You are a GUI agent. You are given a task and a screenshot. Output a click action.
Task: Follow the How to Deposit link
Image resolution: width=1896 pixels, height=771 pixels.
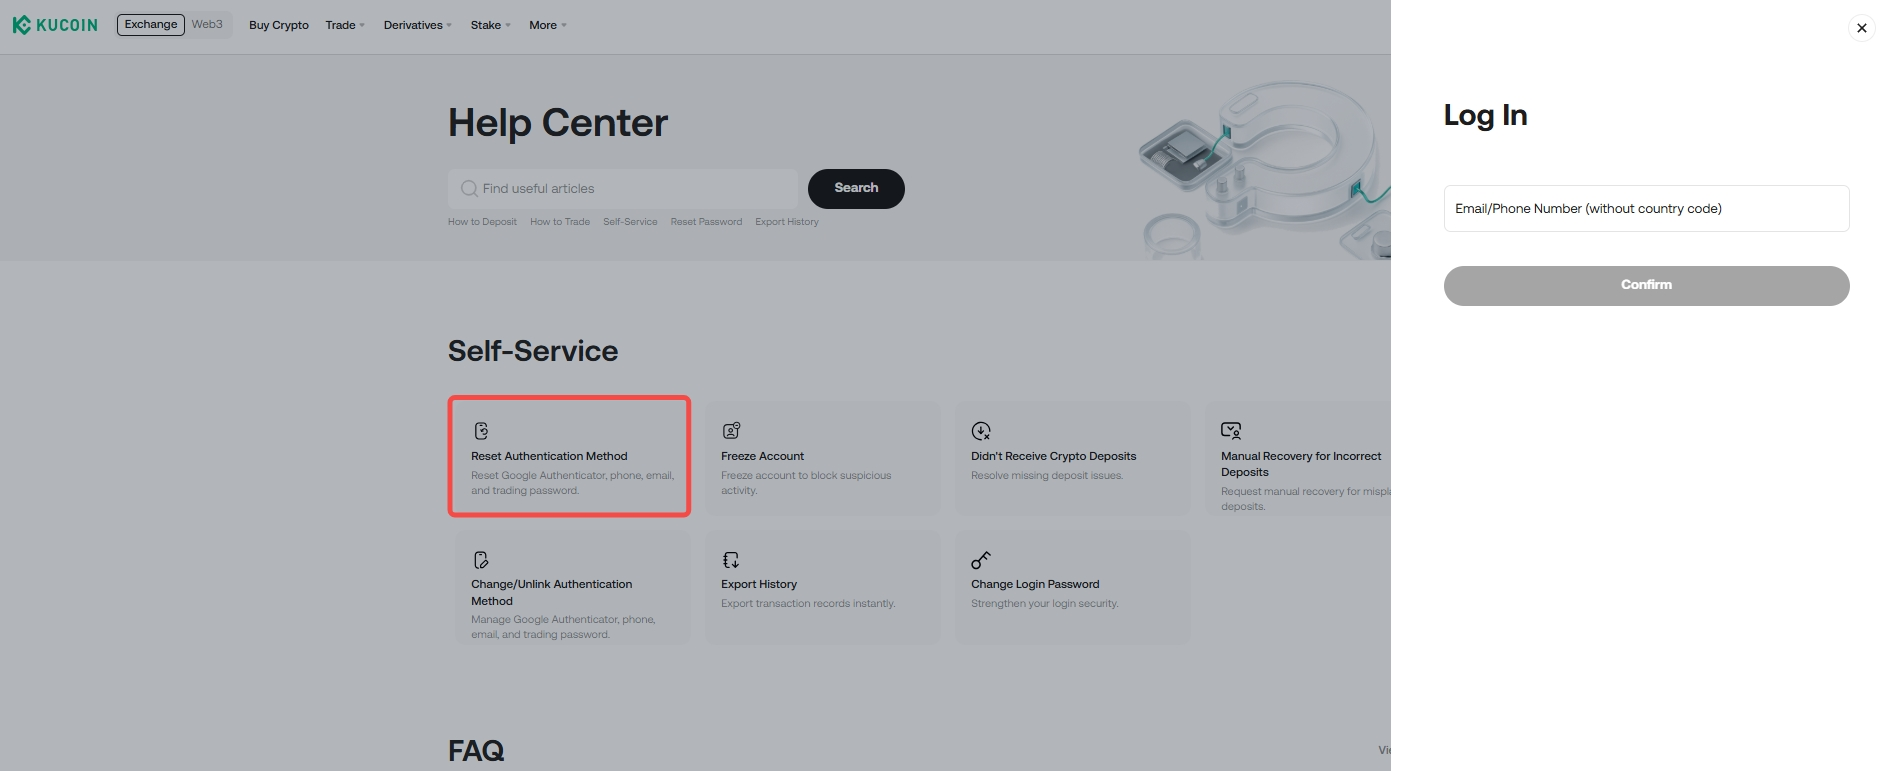click(482, 222)
